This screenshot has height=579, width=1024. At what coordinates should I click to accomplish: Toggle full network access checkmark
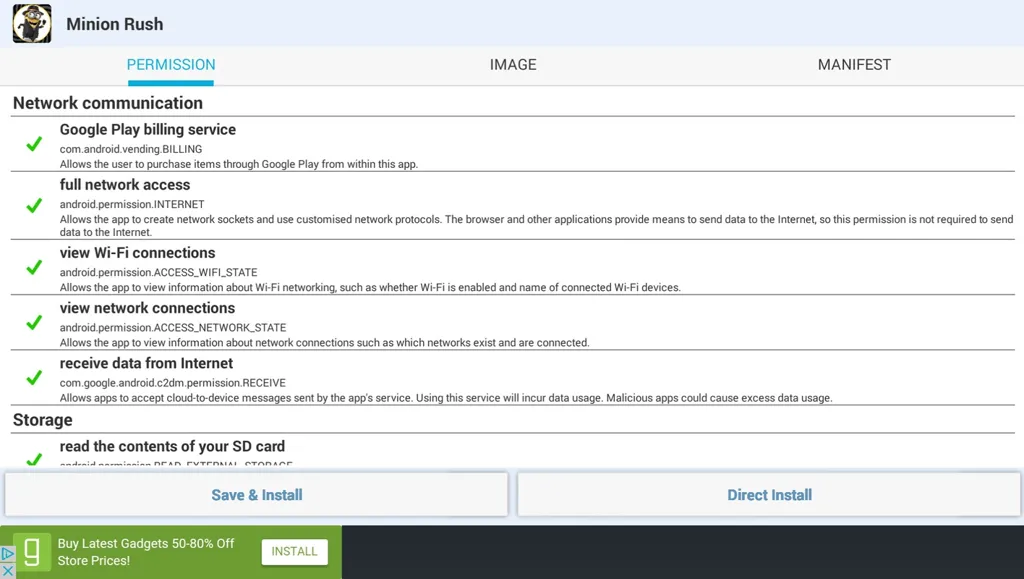click(34, 206)
